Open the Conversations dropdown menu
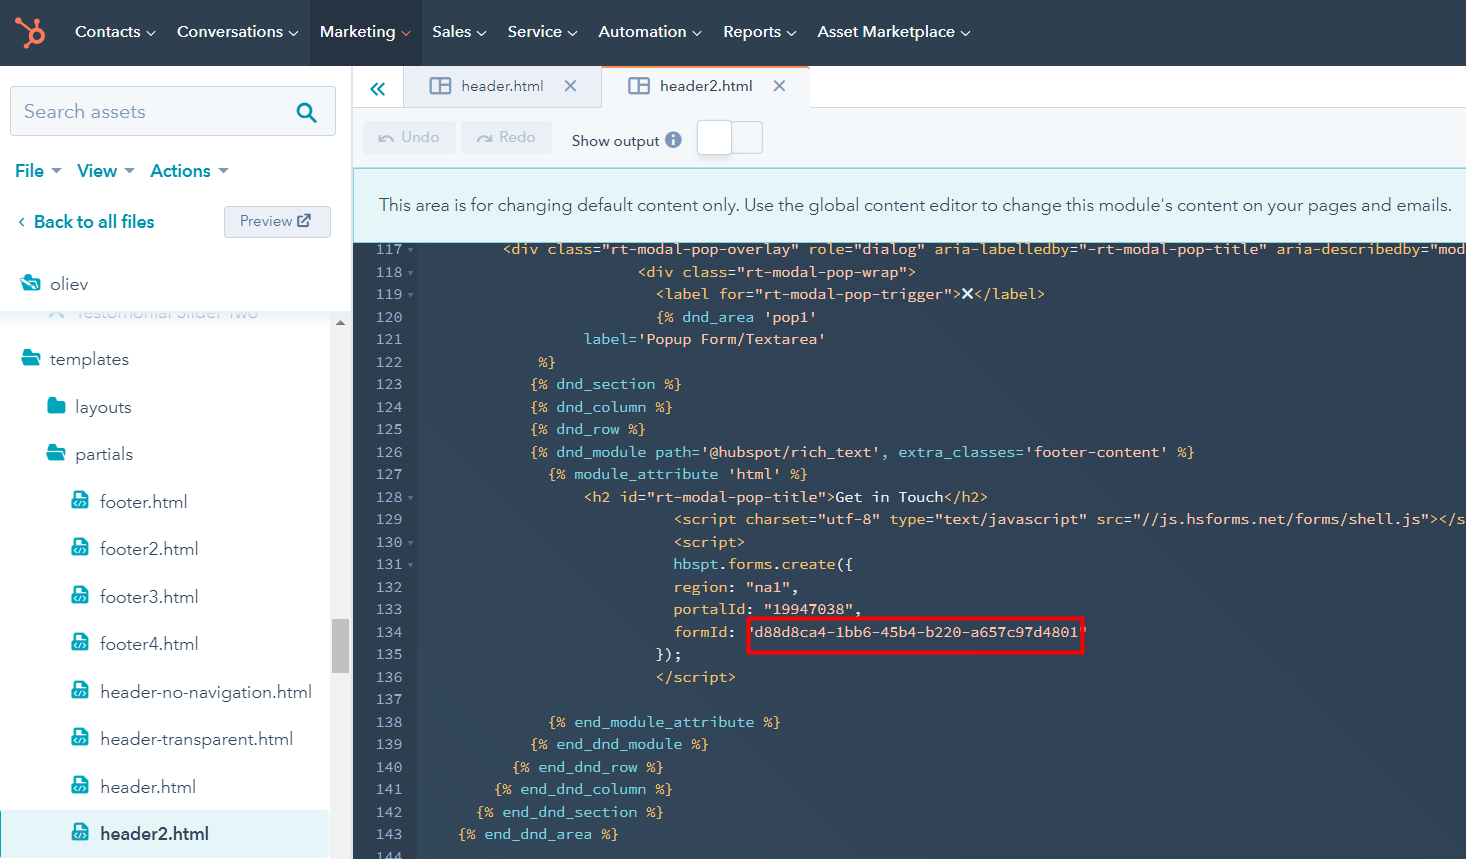This screenshot has width=1466, height=859. [238, 32]
